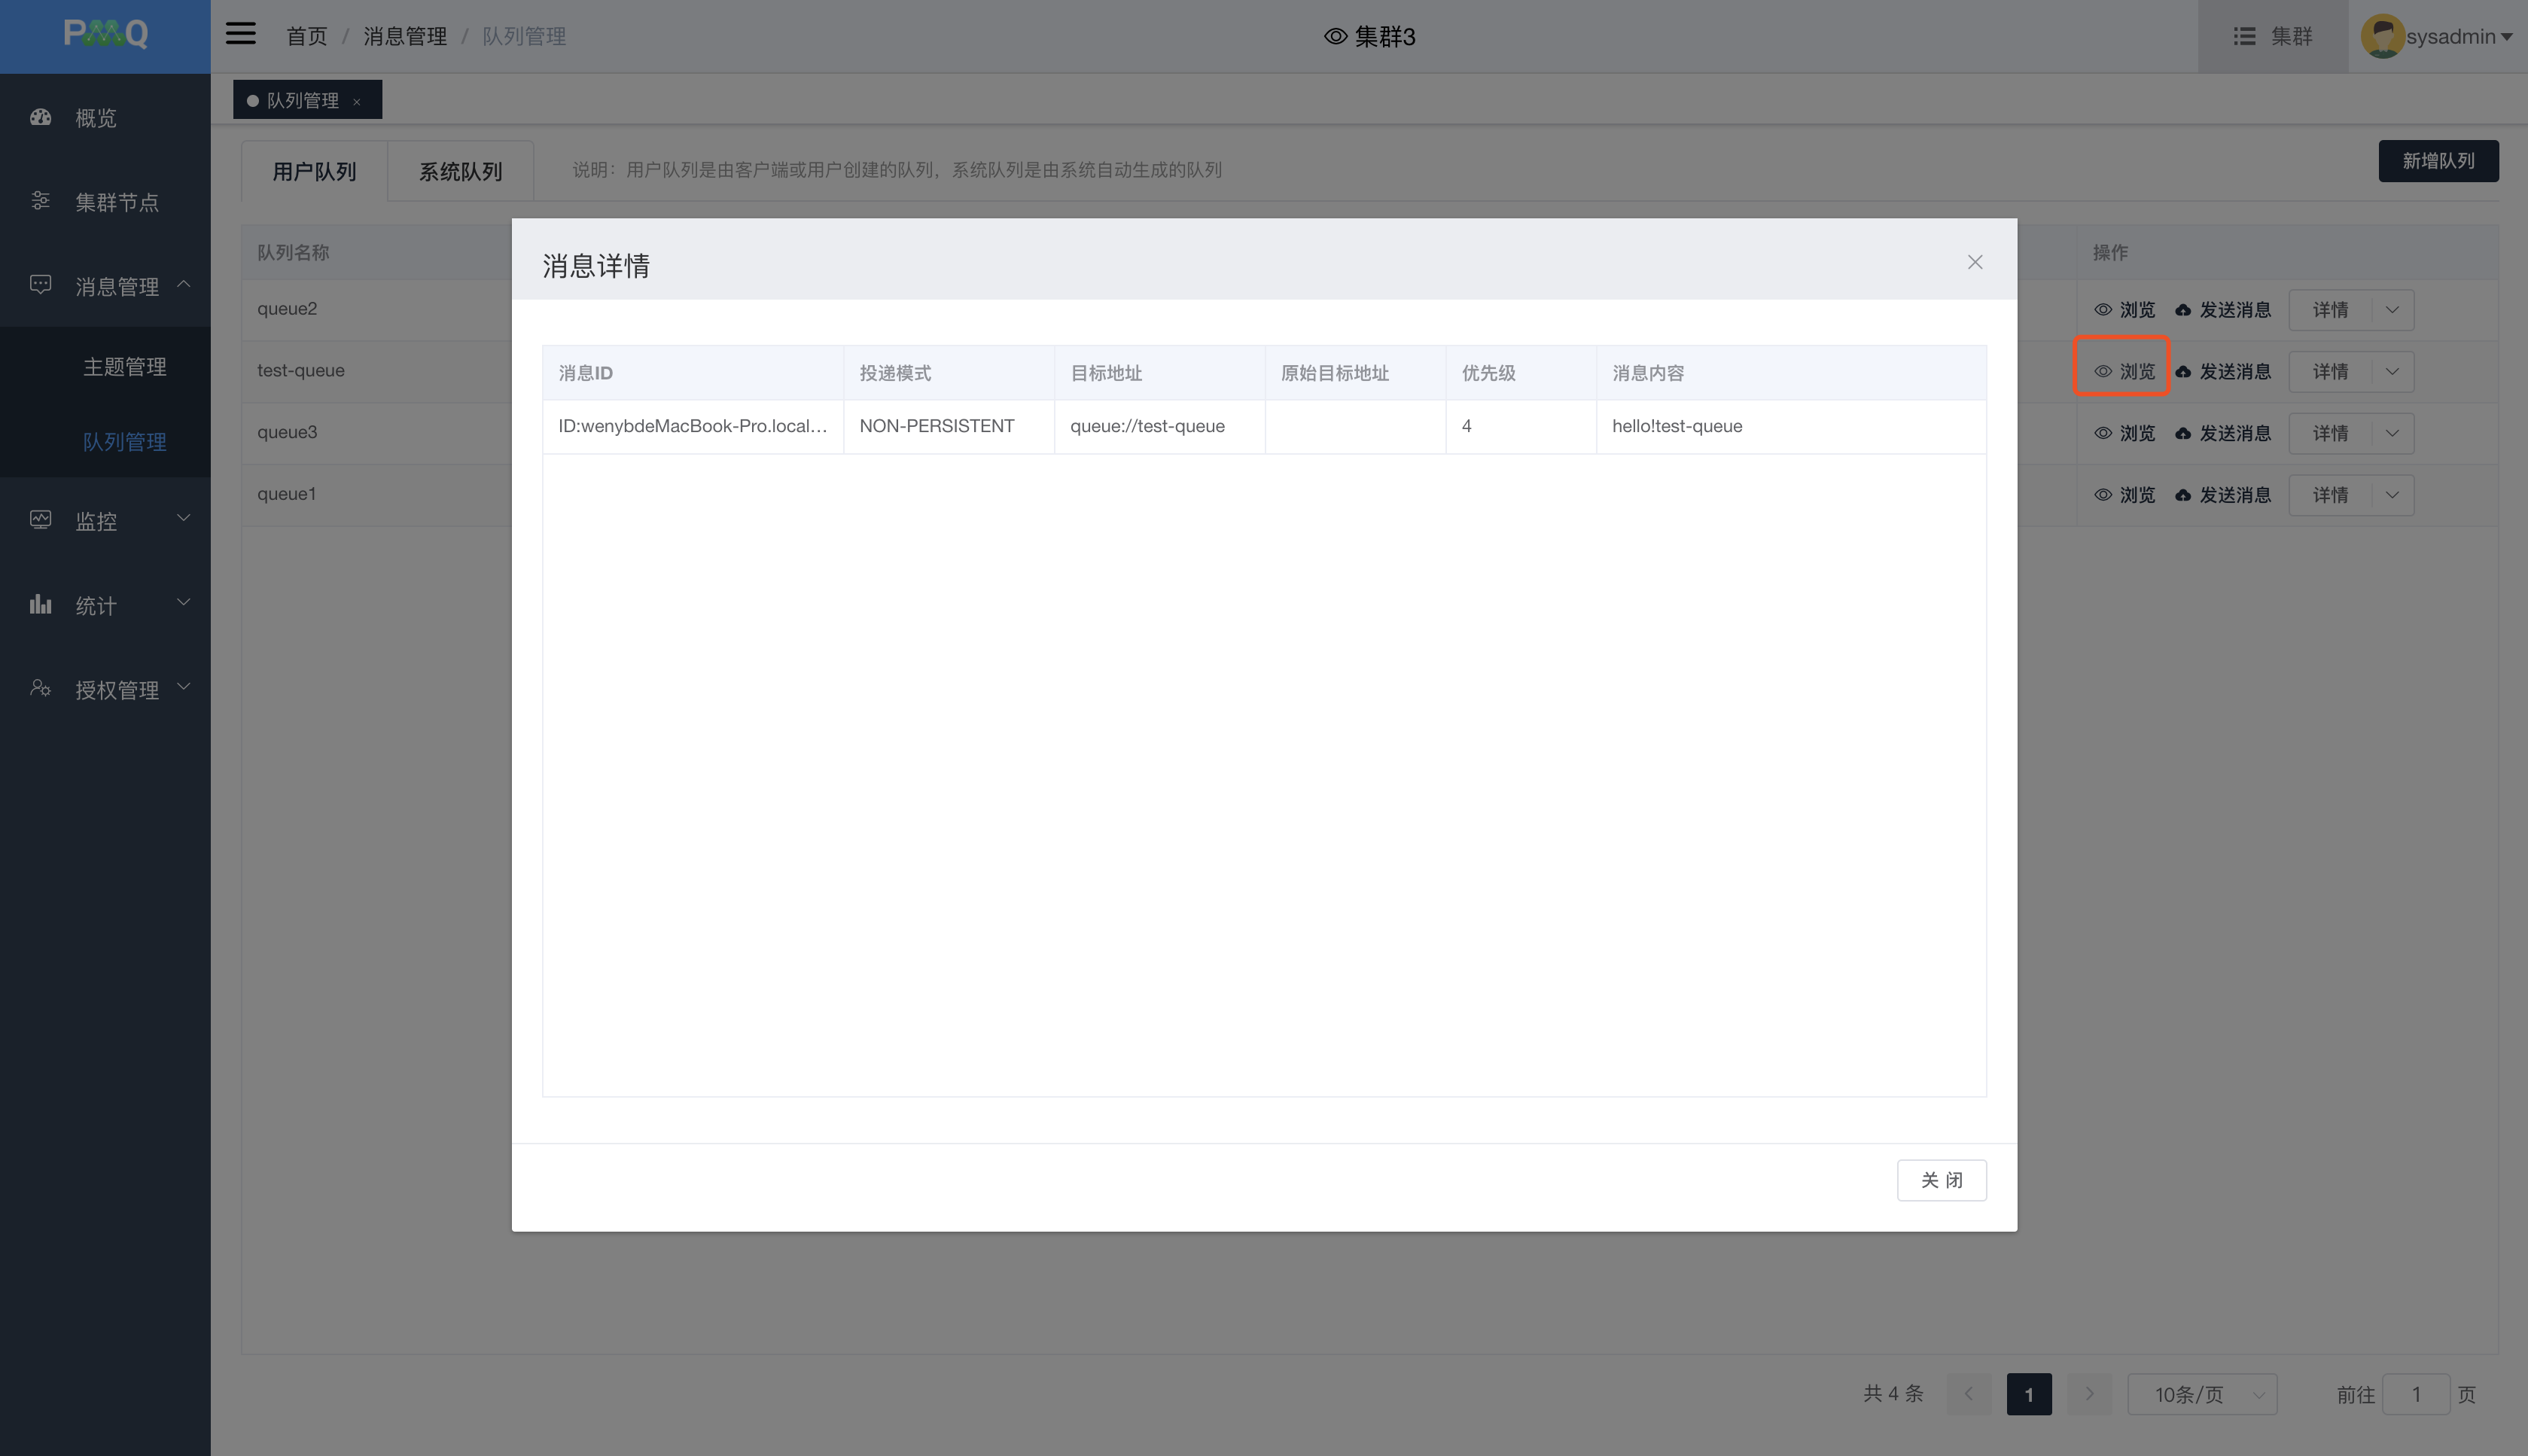Close the 消息详情 dialog with X icon

pyautogui.click(x=1974, y=262)
